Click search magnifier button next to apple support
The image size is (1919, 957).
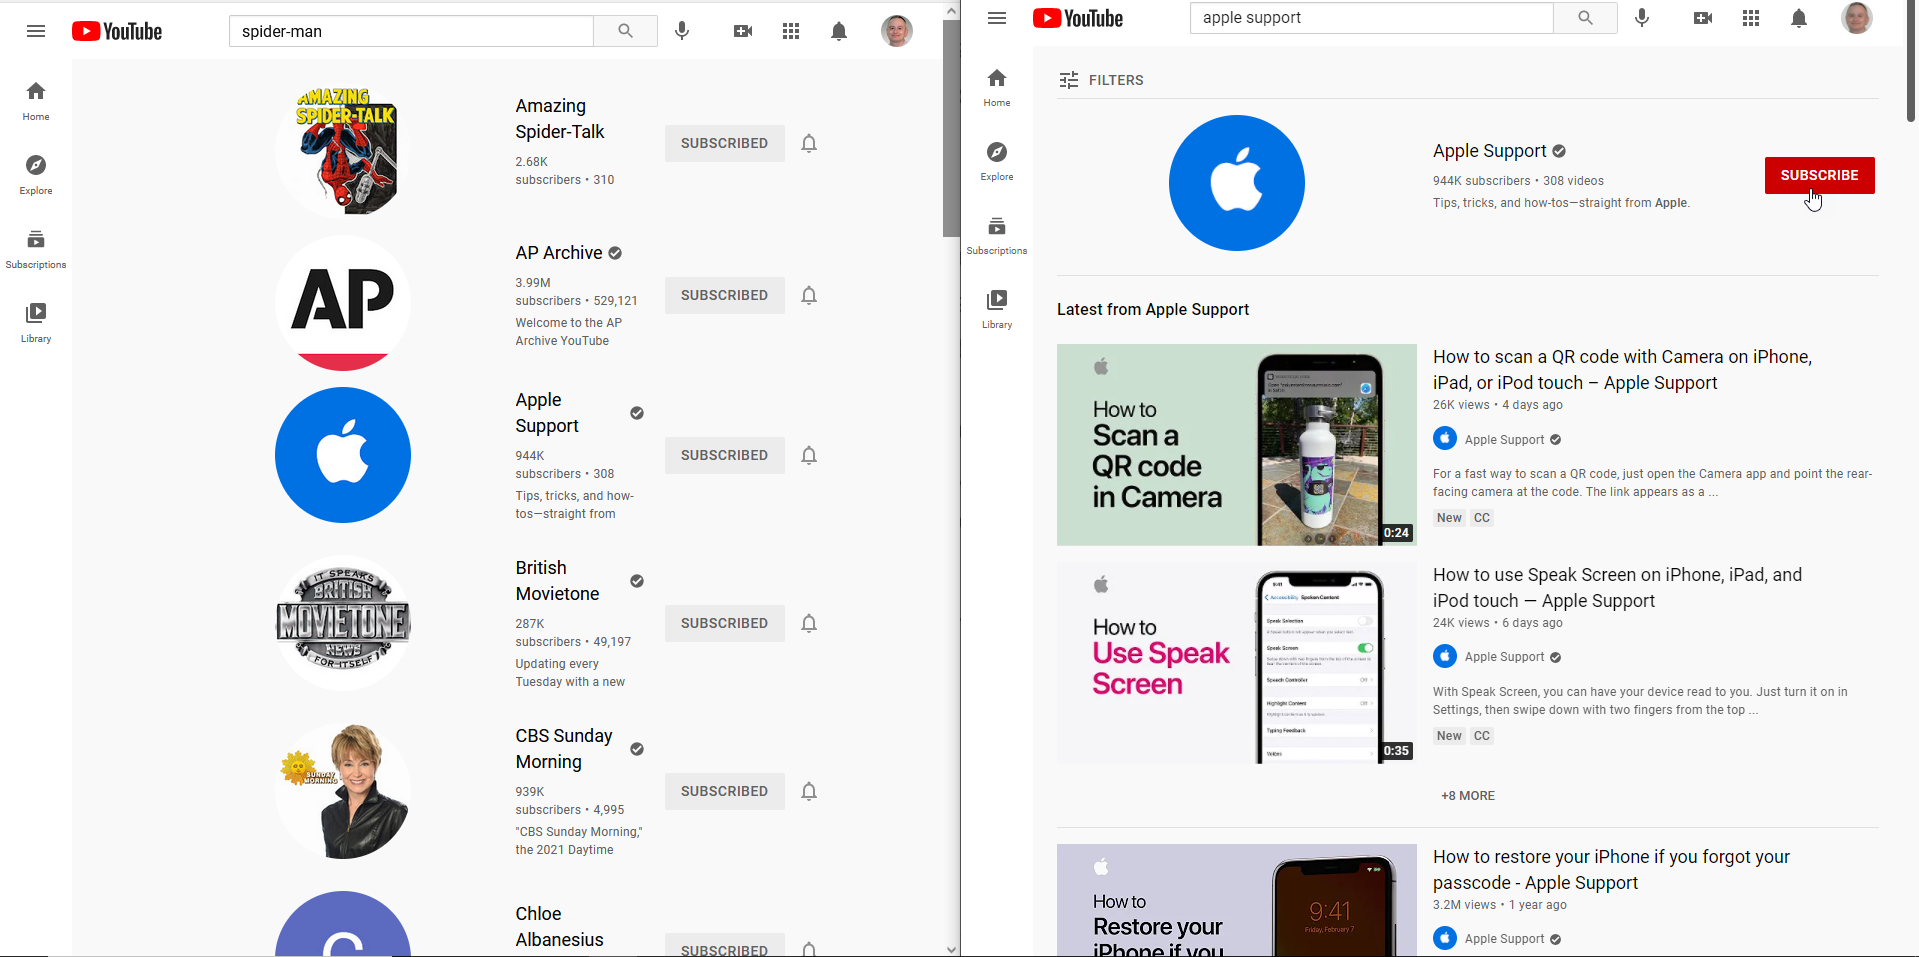tap(1585, 18)
